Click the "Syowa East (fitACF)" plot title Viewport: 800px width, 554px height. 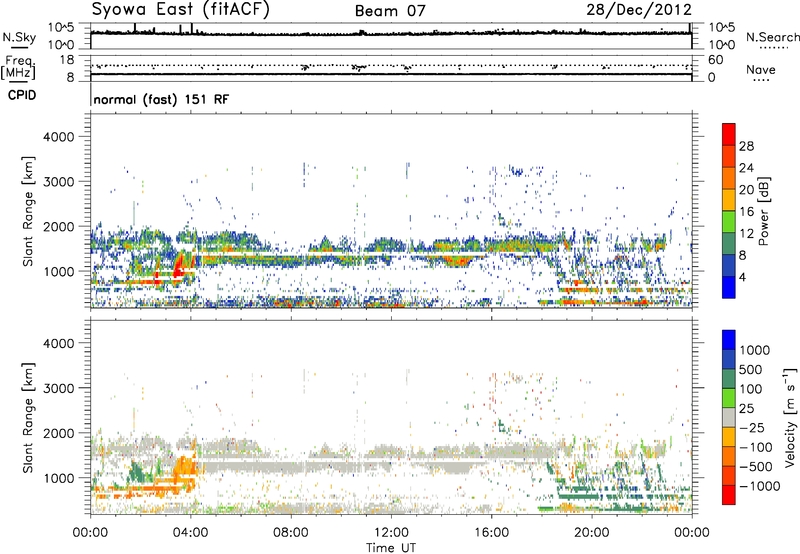point(181,10)
